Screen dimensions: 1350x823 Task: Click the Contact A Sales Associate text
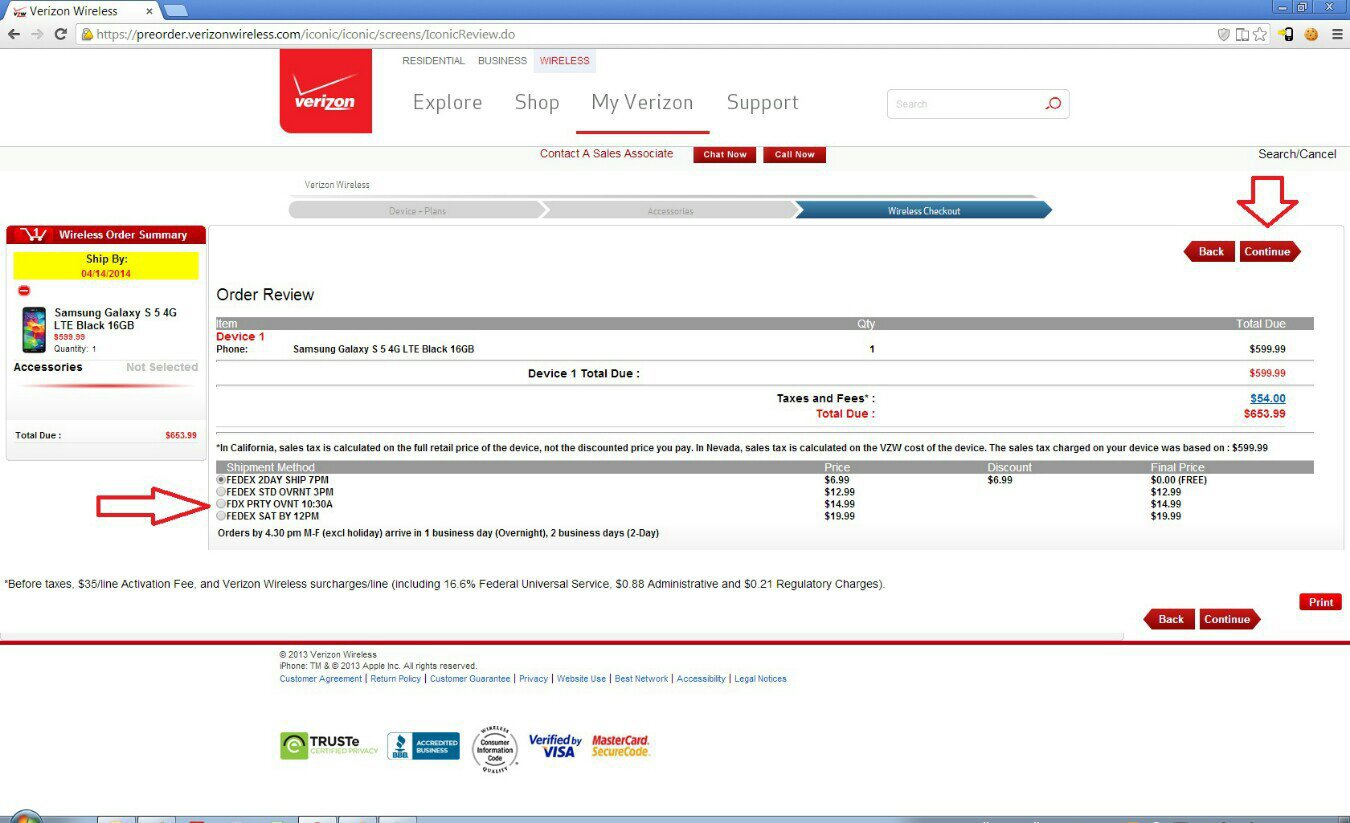point(607,154)
